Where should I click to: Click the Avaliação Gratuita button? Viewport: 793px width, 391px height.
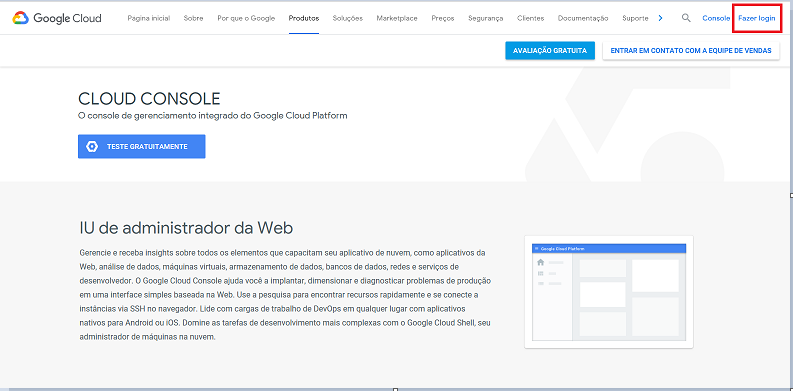(550, 51)
